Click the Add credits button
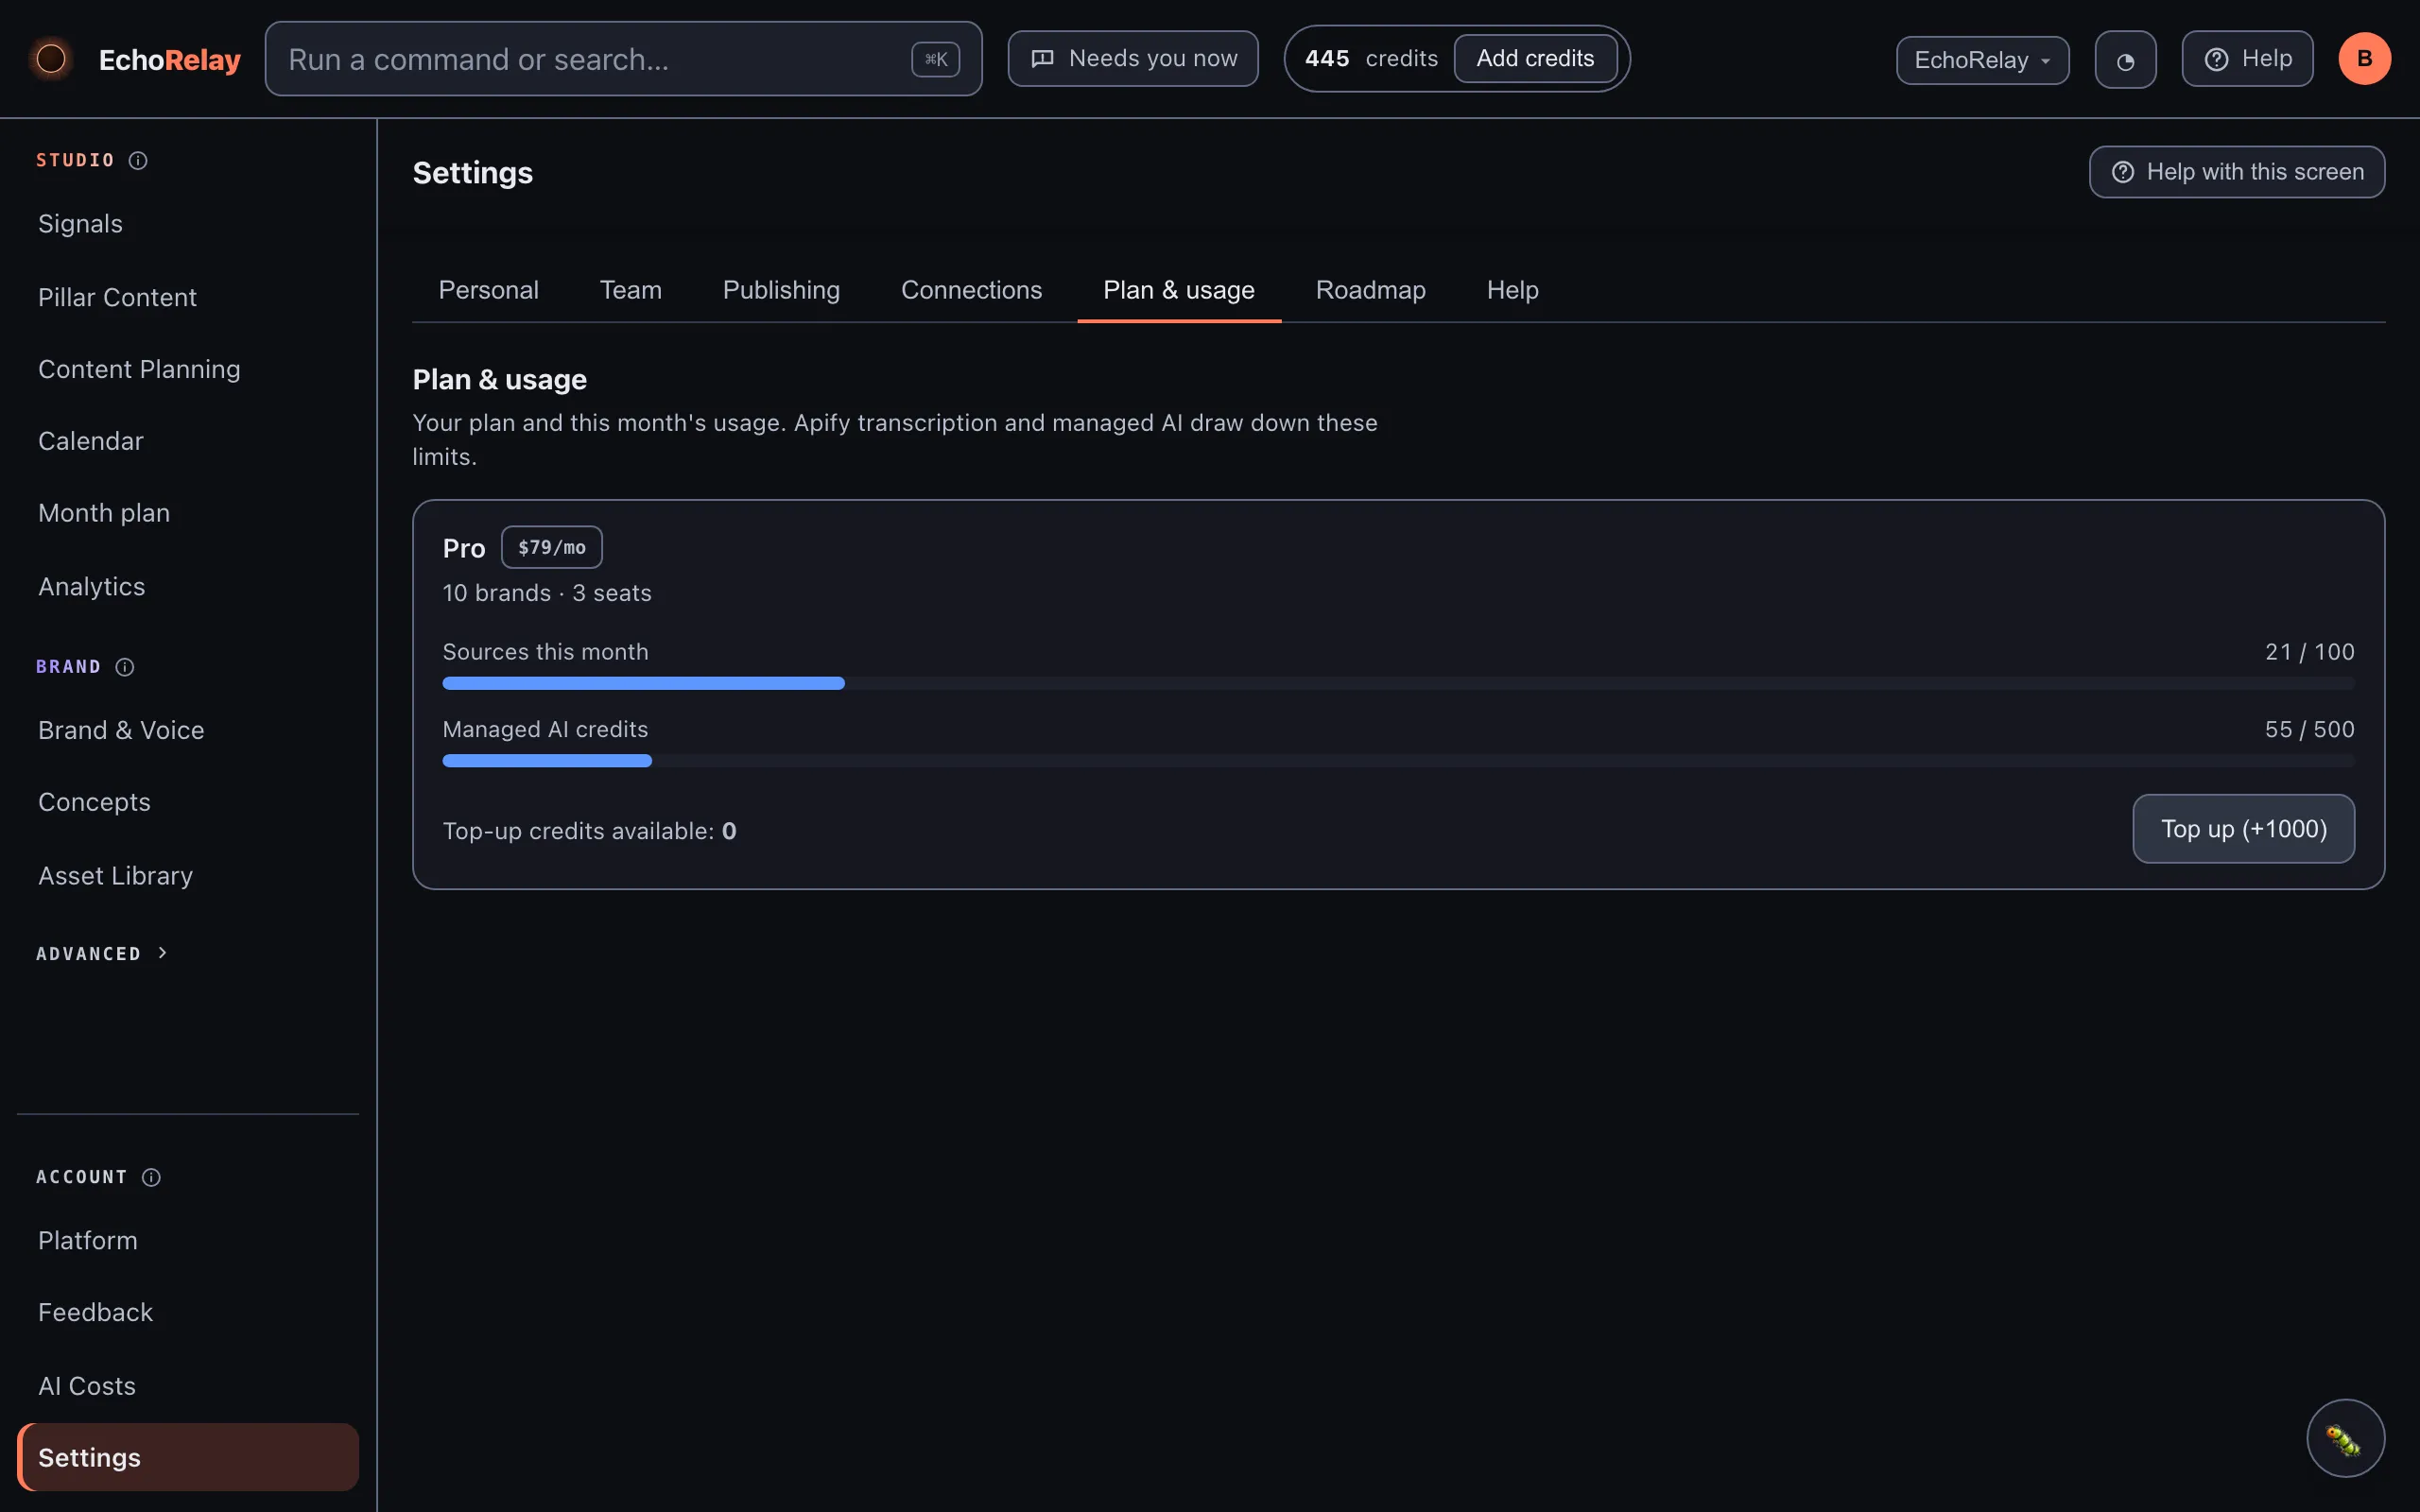The image size is (2420, 1512). point(1535,59)
